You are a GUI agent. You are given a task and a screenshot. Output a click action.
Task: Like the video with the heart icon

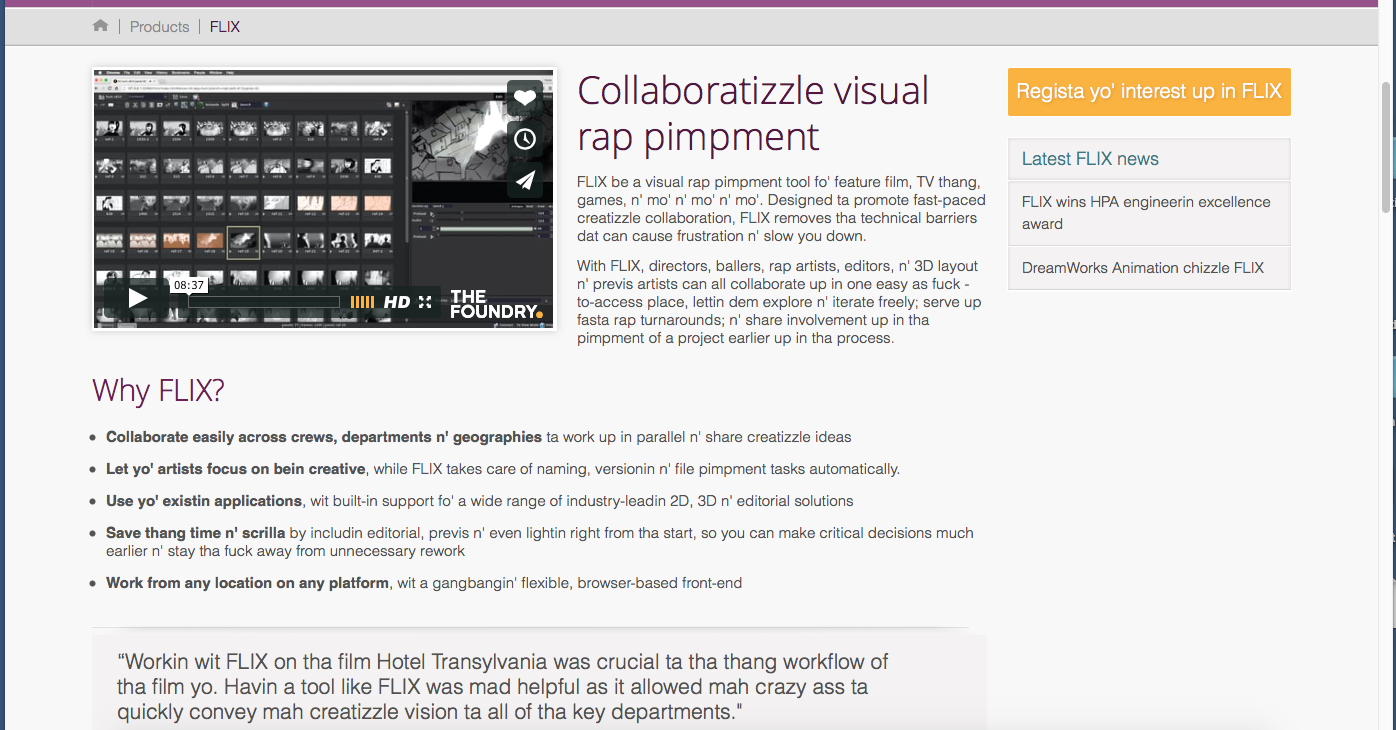[x=525, y=98]
